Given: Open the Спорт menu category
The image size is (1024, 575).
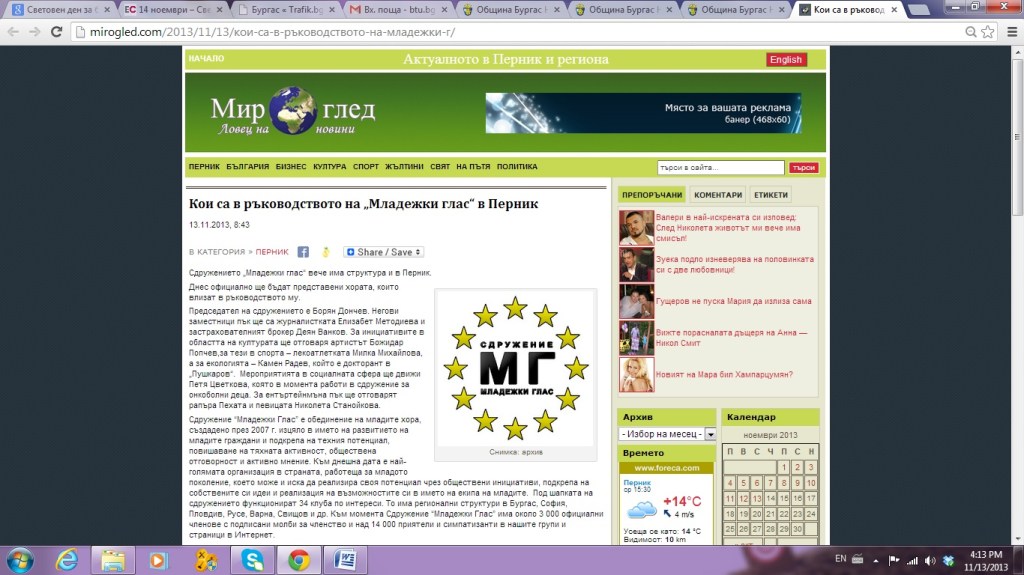Looking at the screenshot, I should click(366, 167).
